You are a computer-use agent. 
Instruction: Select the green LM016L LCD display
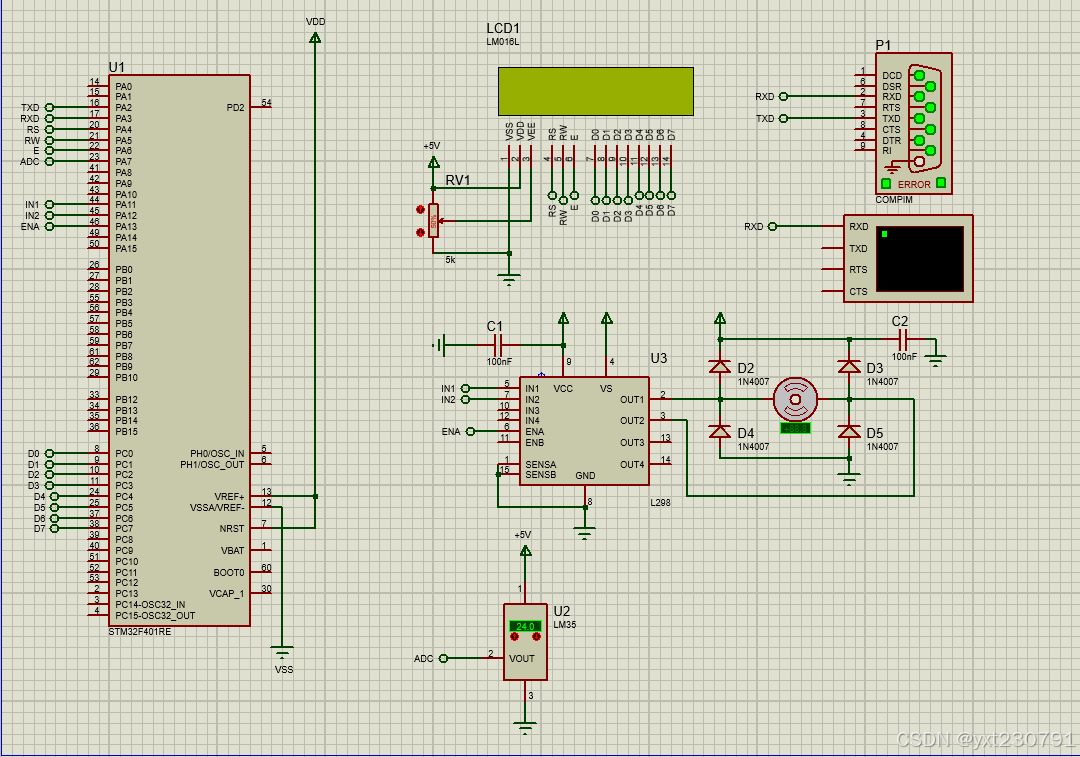596,91
